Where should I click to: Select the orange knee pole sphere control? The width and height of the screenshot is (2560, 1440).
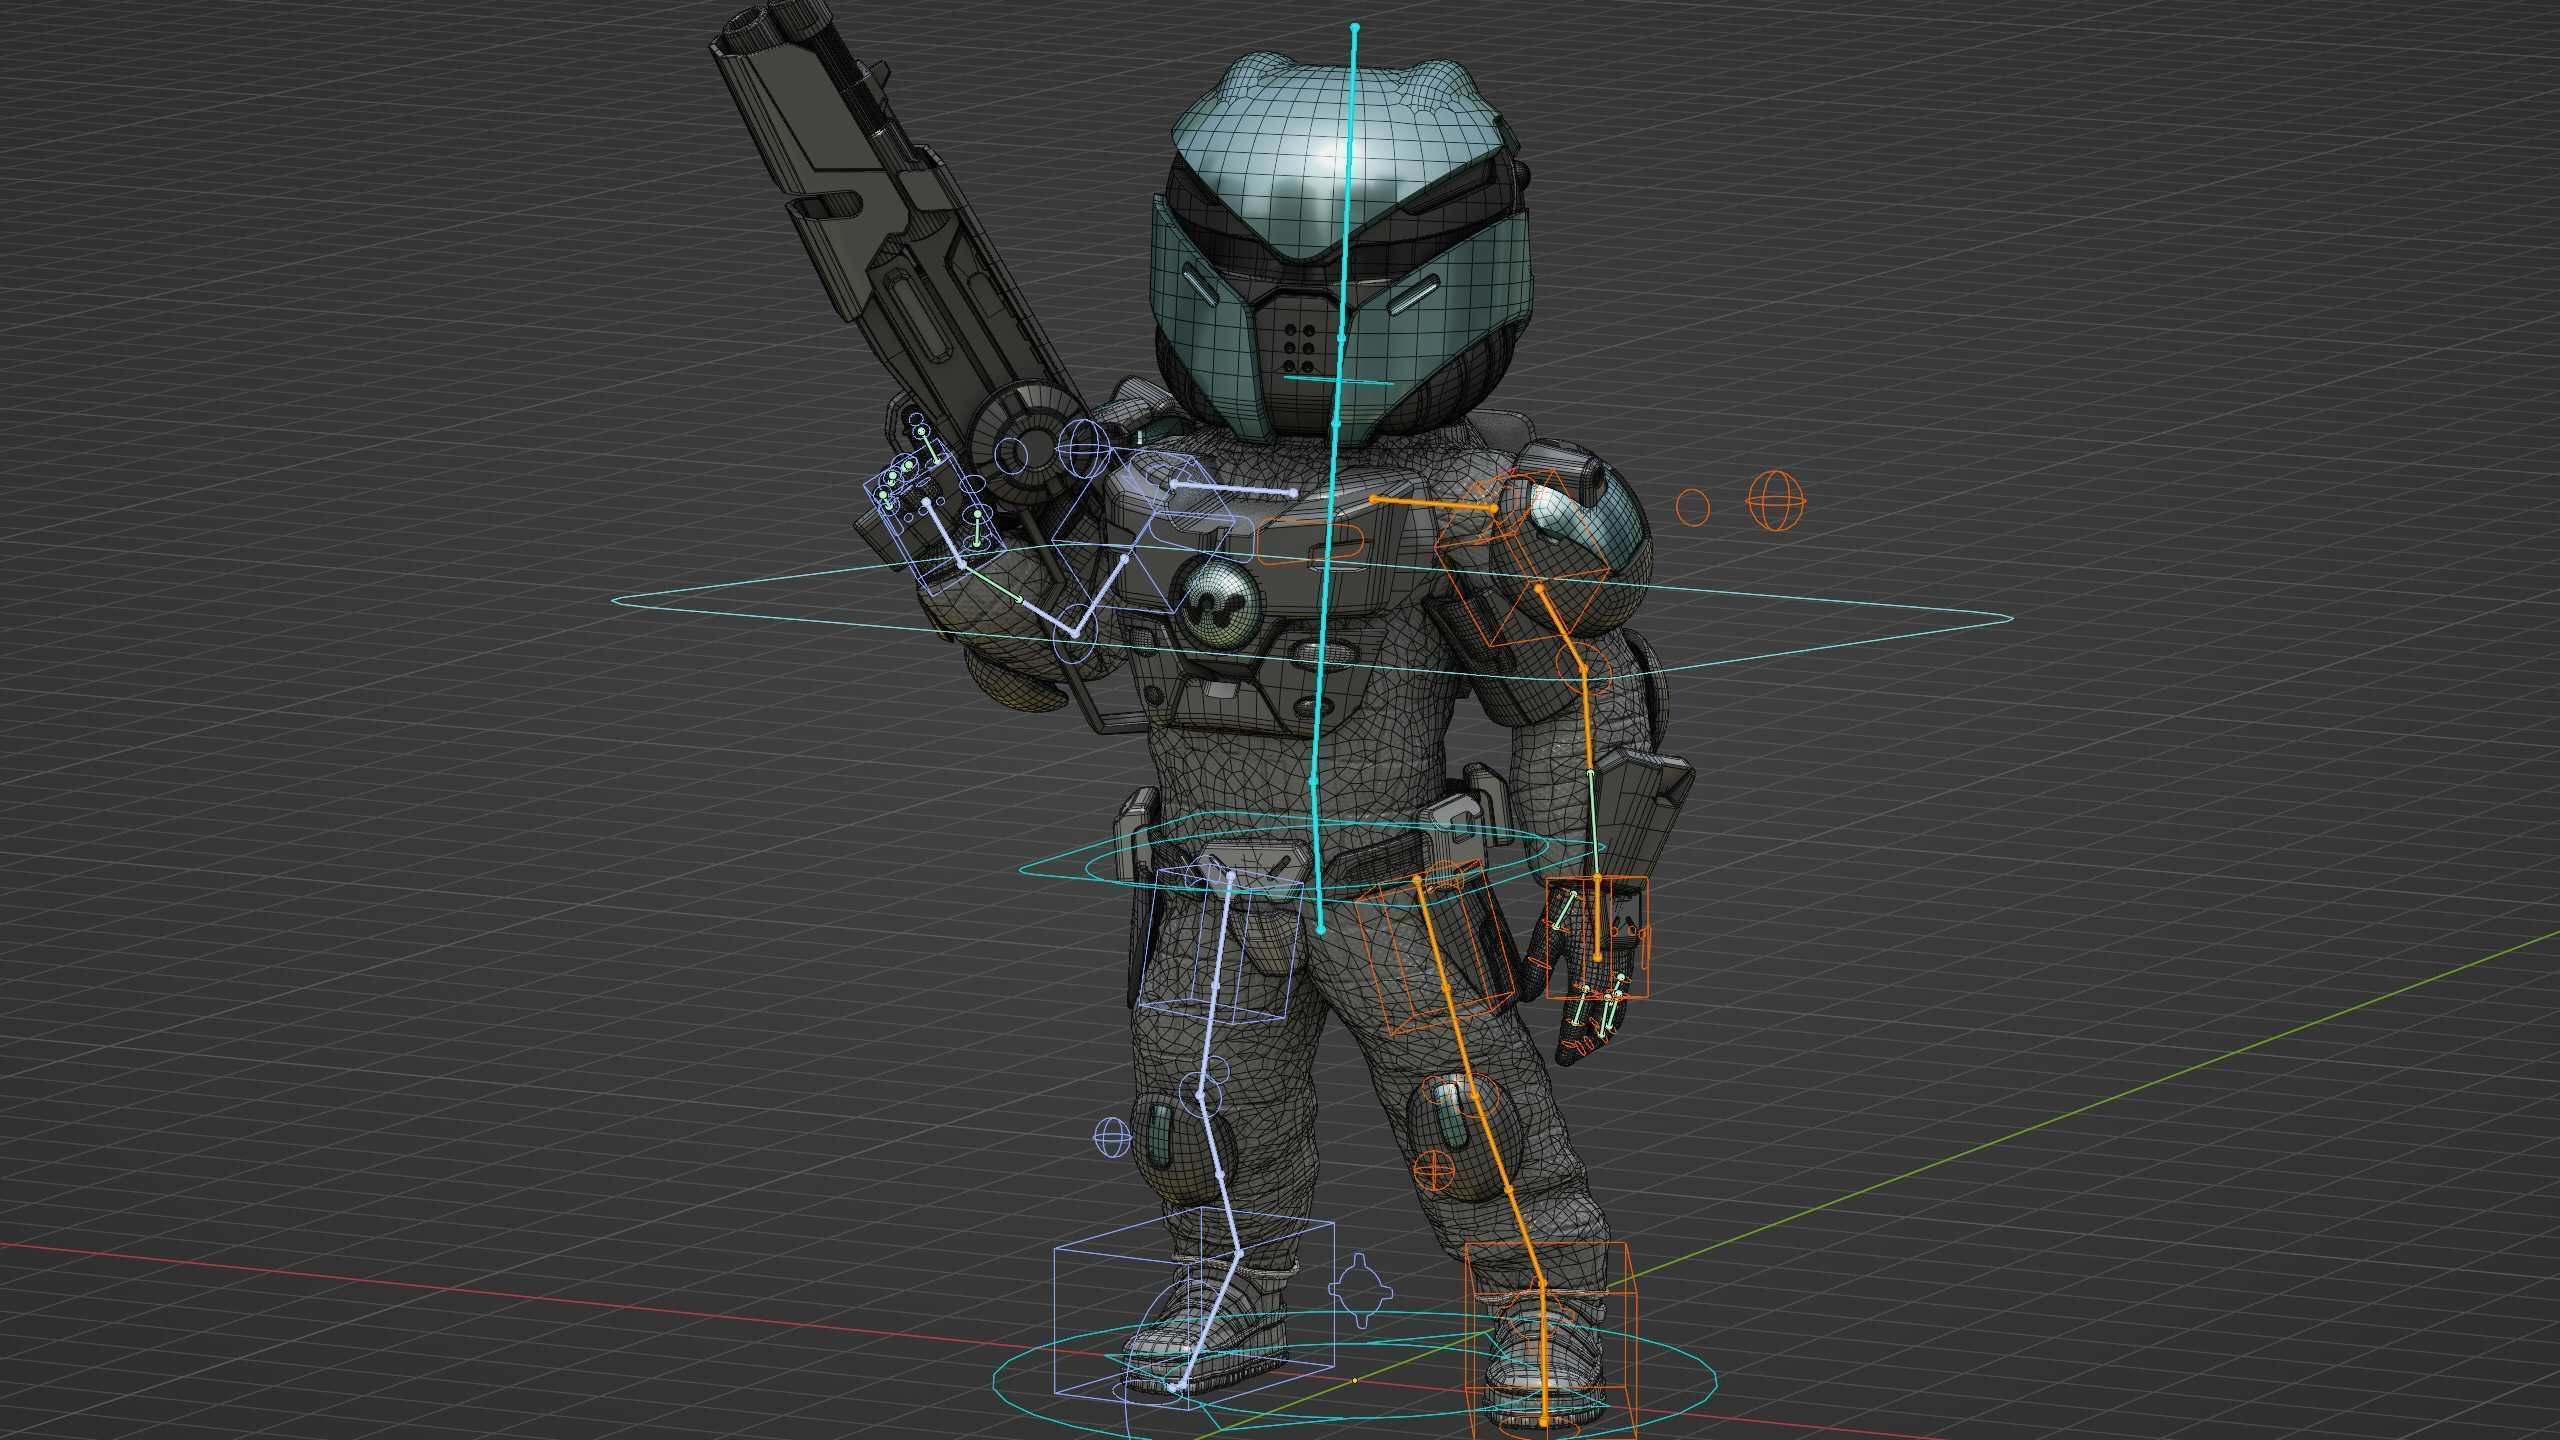(x=1433, y=1172)
